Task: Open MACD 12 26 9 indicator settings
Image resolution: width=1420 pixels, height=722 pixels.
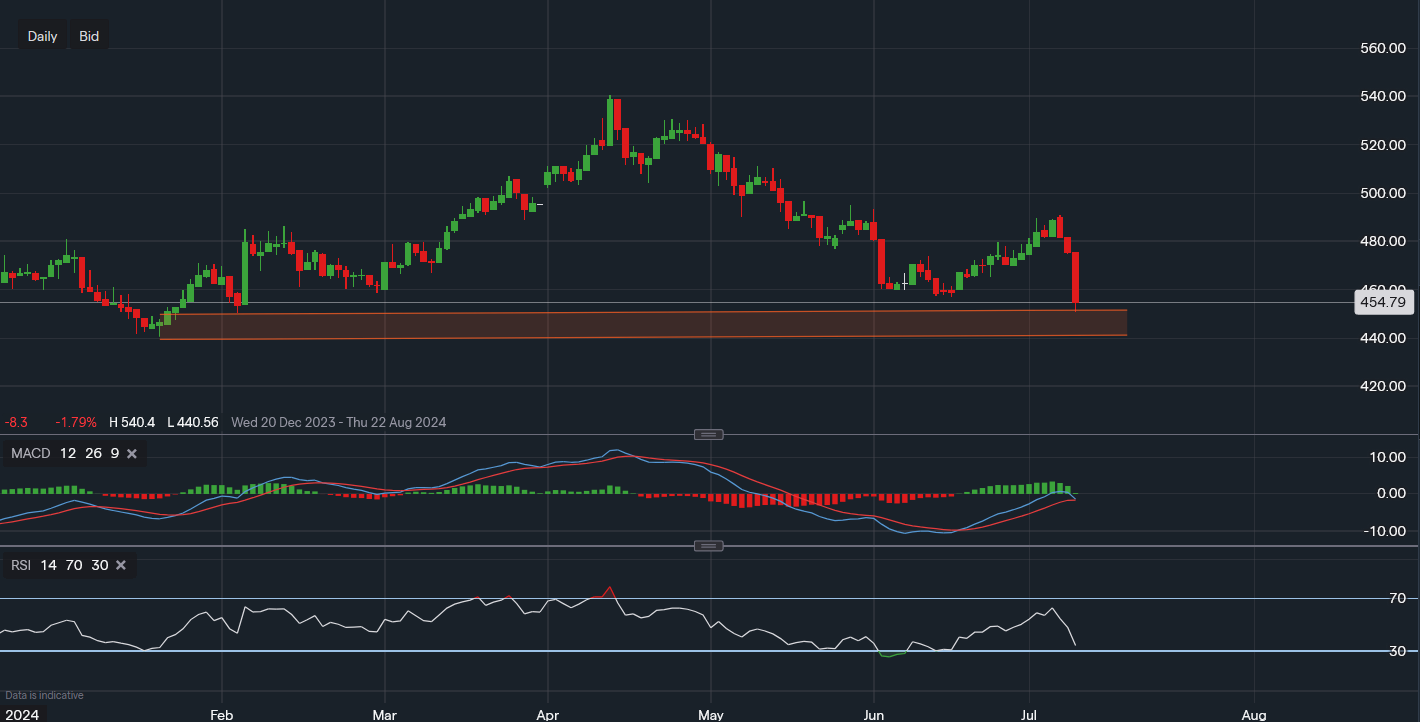Action: (65, 454)
